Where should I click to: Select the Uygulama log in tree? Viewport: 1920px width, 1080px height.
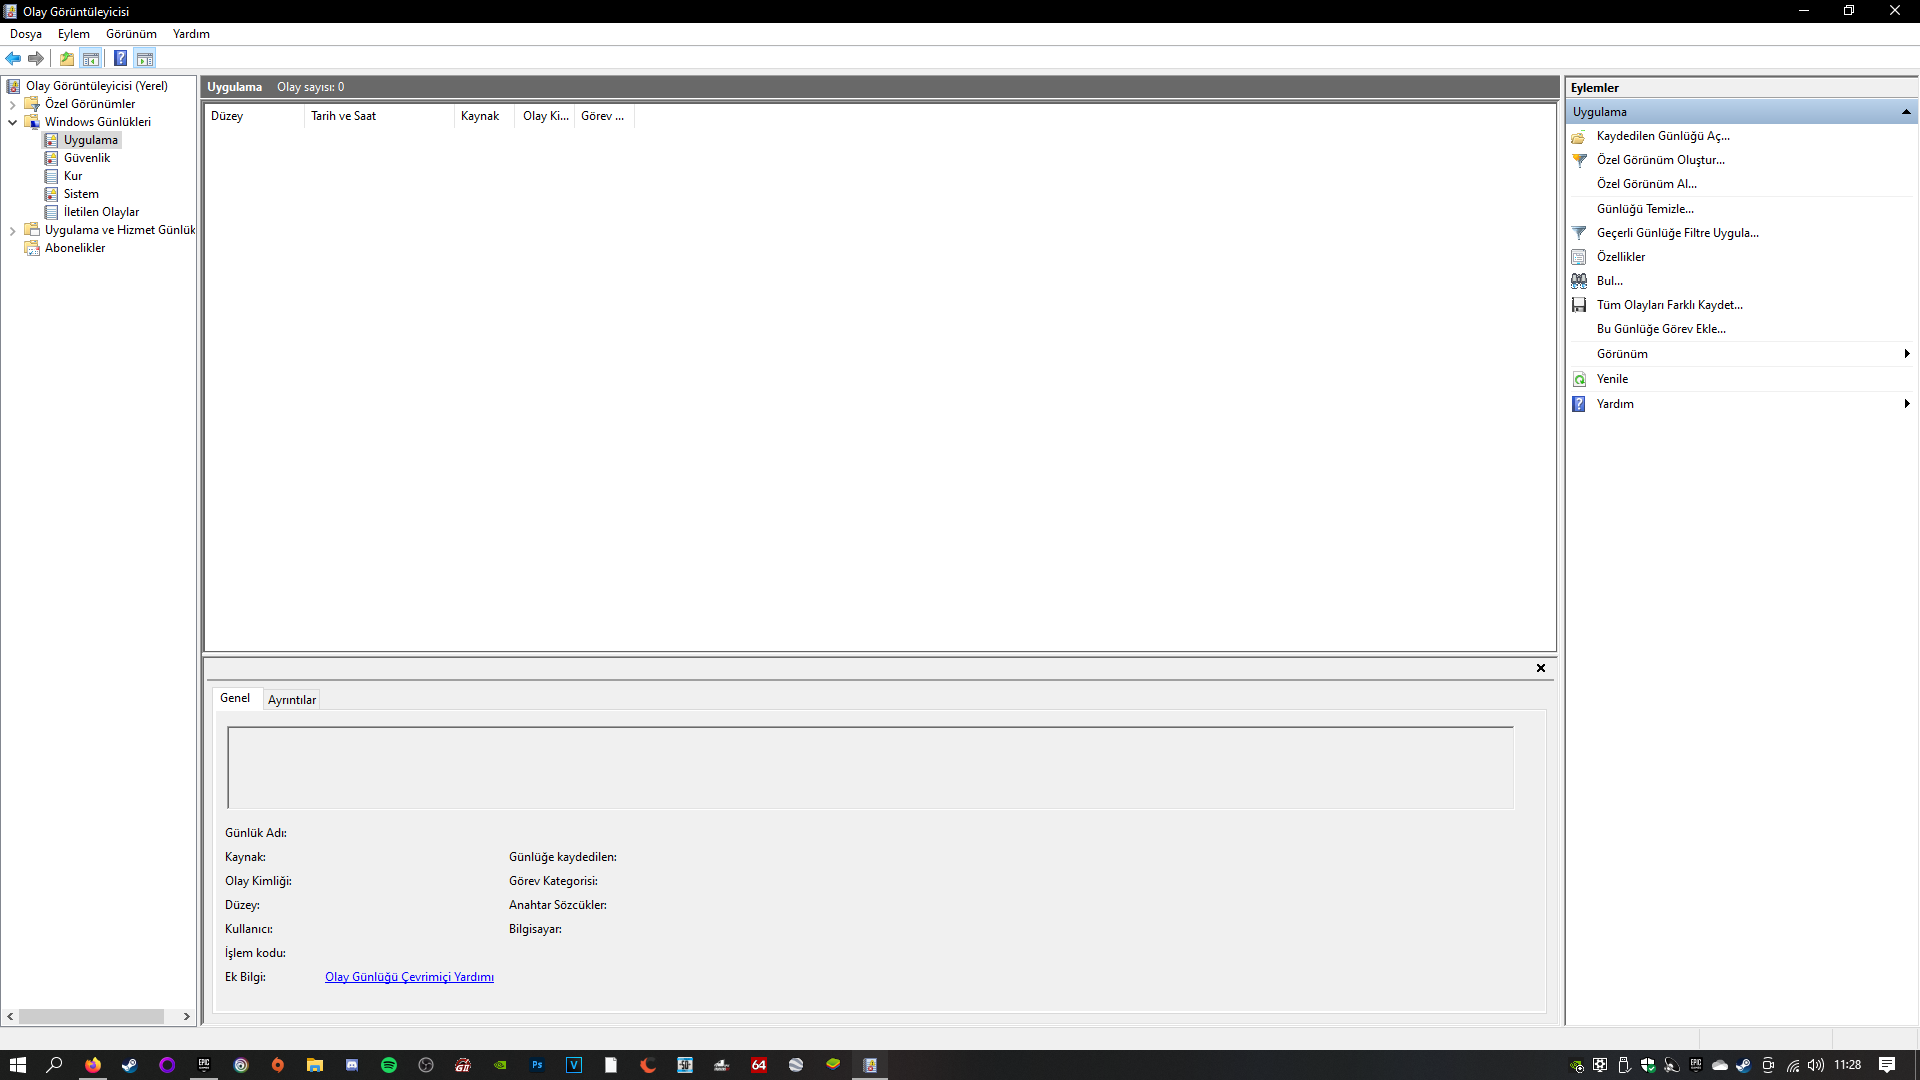pyautogui.click(x=90, y=140)
